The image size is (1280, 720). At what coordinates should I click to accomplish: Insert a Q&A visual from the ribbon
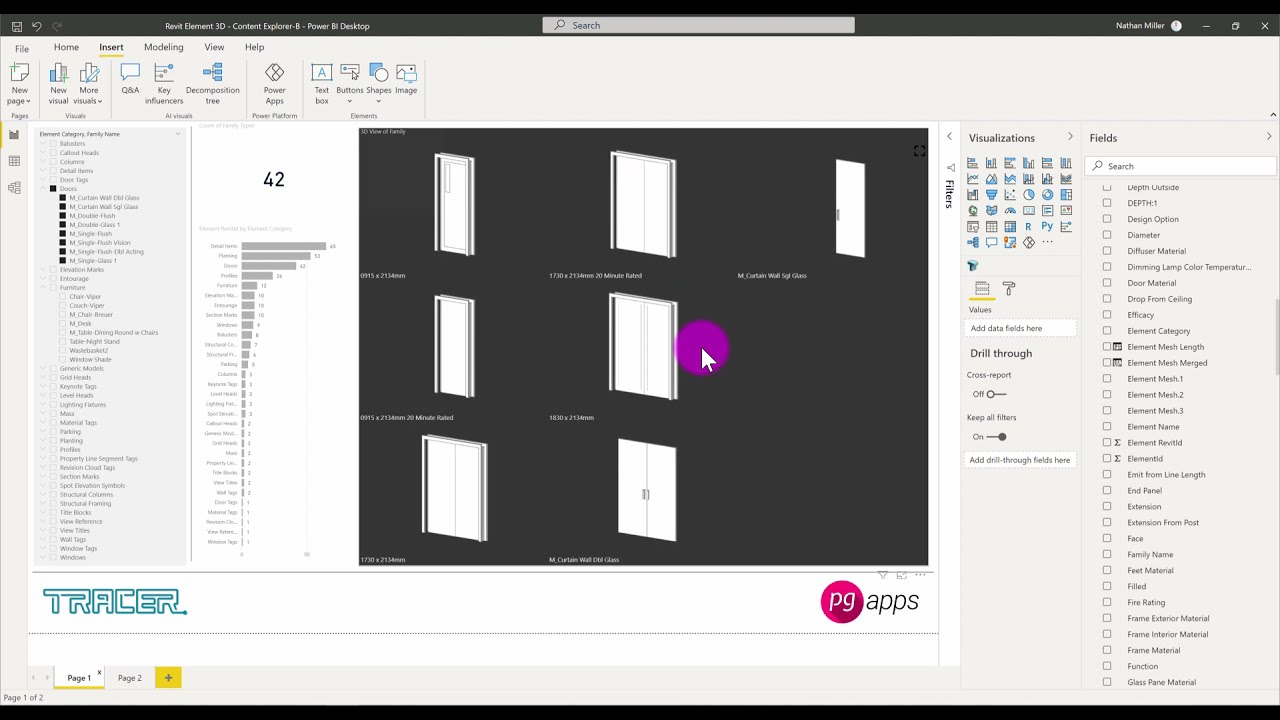click(x=130, y=80)
